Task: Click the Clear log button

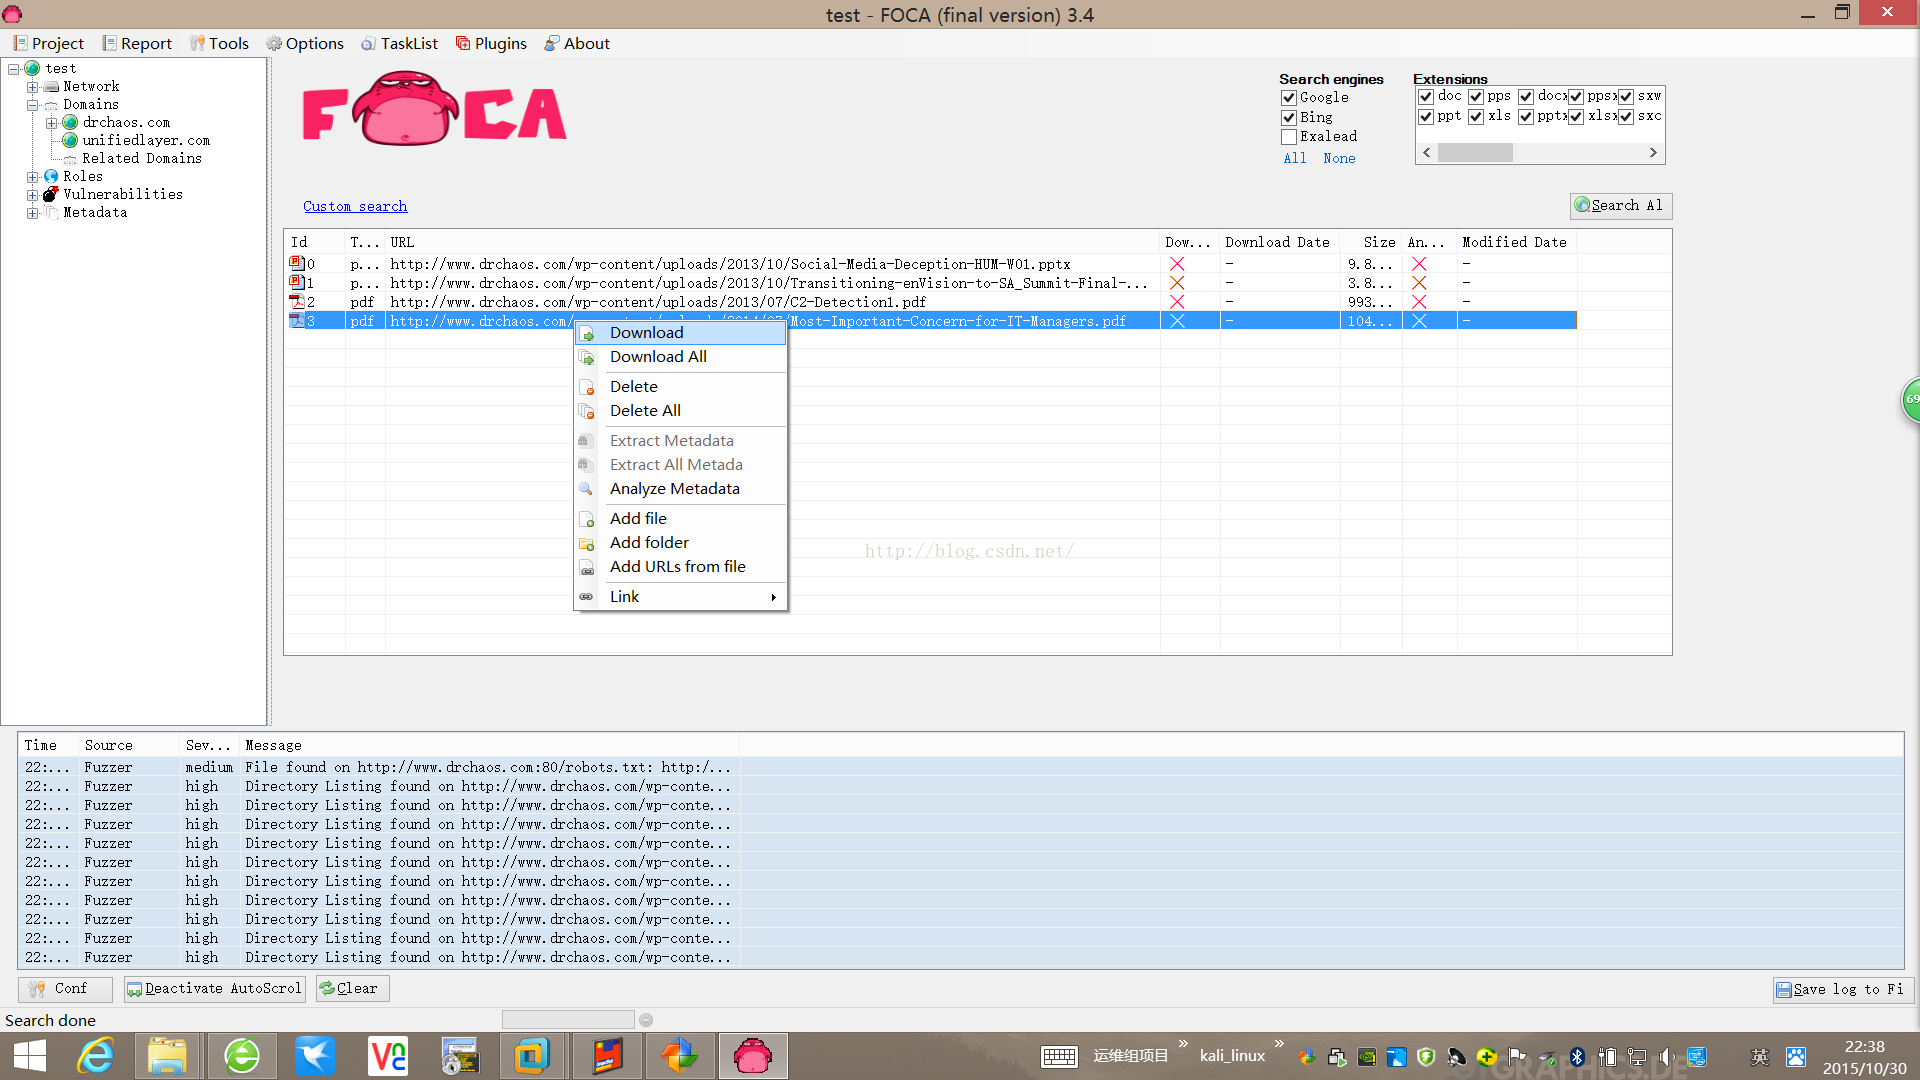Action: [352, 988]
